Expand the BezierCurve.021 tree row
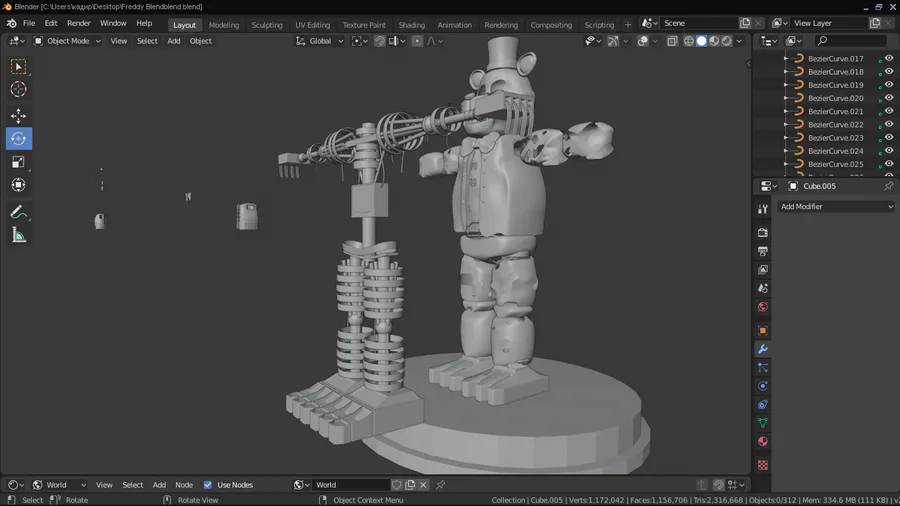 (x=786, y=111)
